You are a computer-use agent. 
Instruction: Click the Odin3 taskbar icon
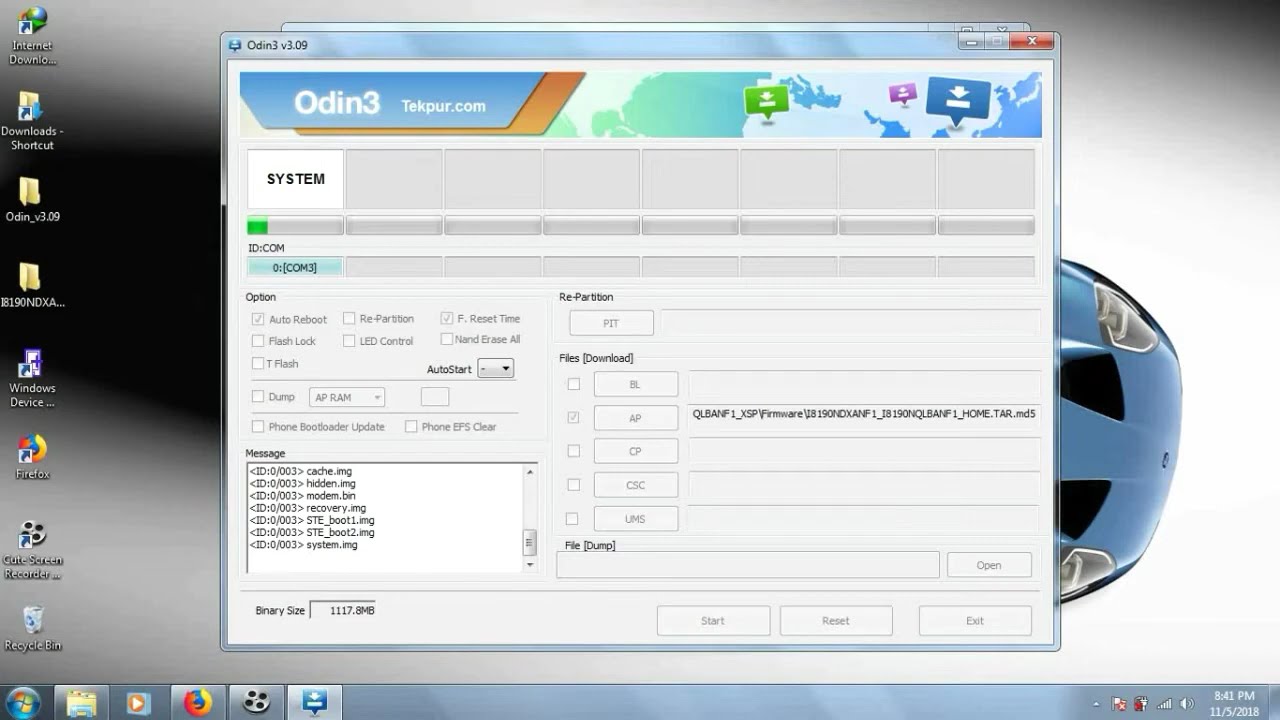[315, 702]
